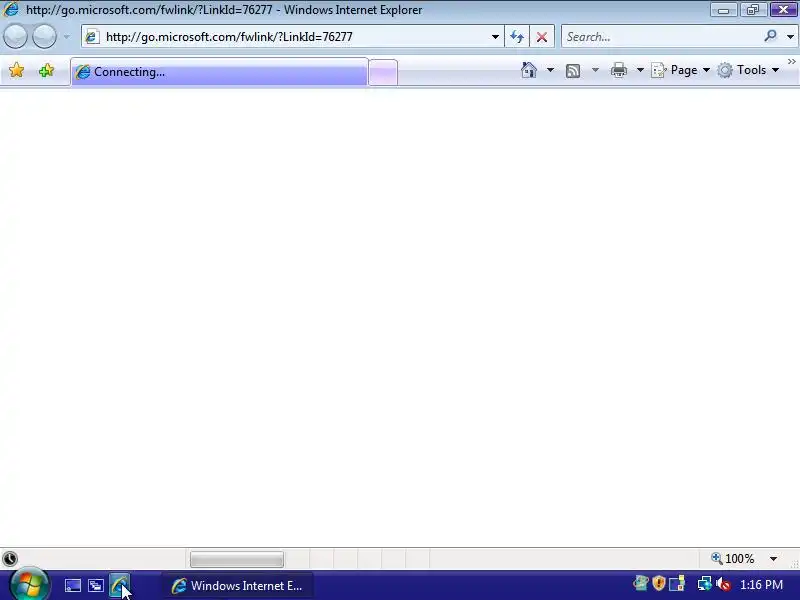This screenshot has height=600, width=800.
Task: Expand the Print dropdown arrow
Action: coord(640,70)
